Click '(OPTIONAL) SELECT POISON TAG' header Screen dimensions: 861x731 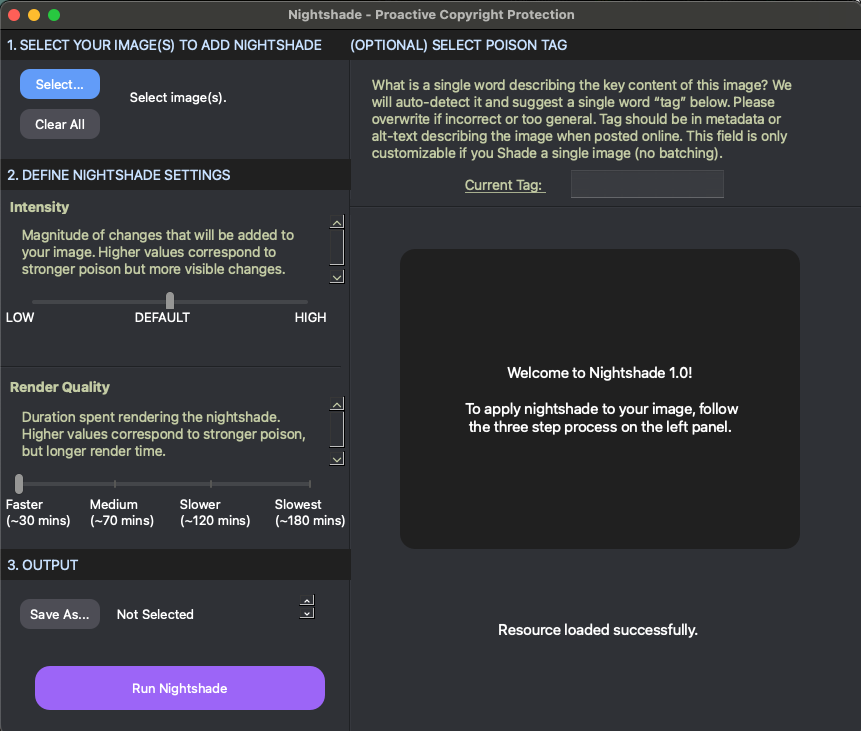pos(459,45)
